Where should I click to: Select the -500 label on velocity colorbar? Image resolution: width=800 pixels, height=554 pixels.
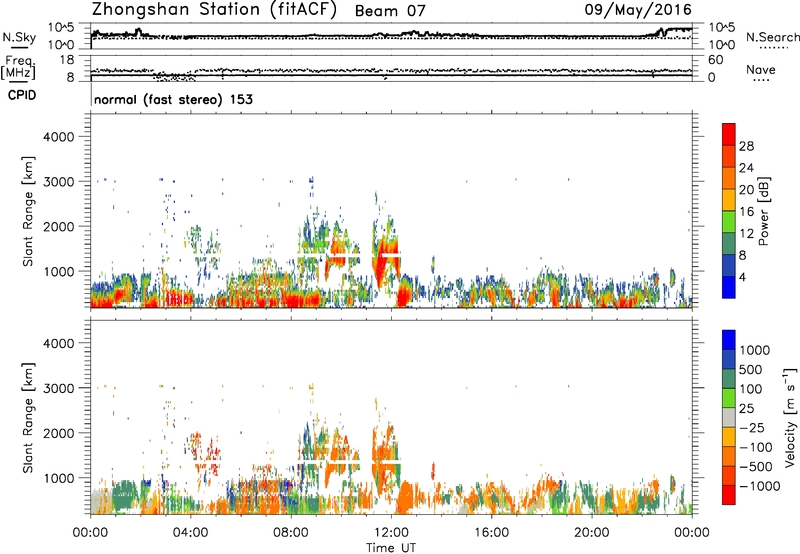756,467
